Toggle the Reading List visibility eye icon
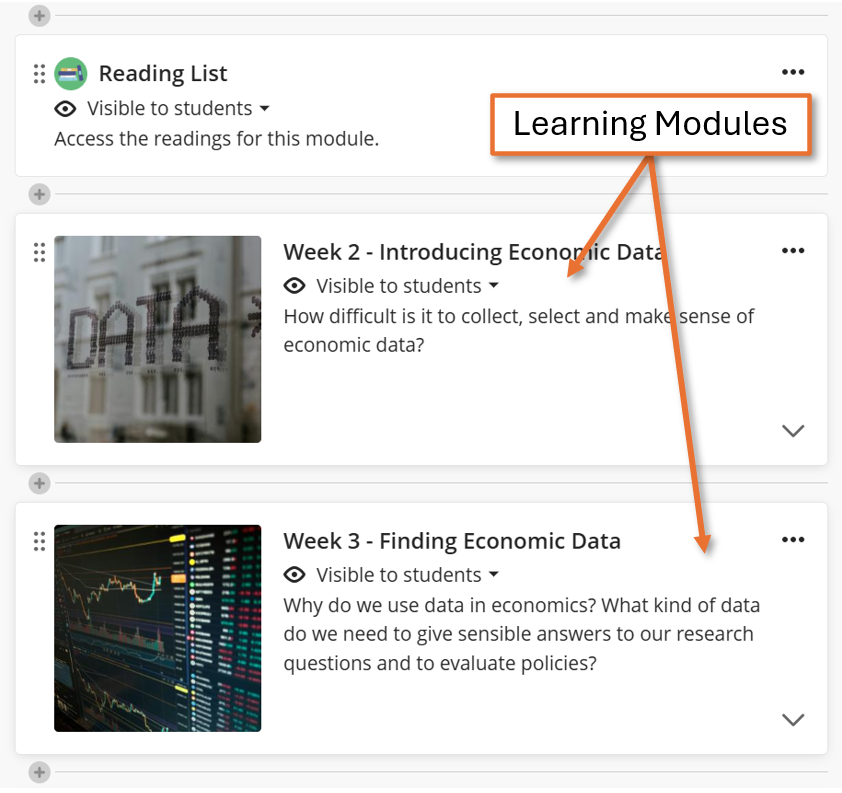This screenshot has height=793, width=842. [x=66, y=108]
